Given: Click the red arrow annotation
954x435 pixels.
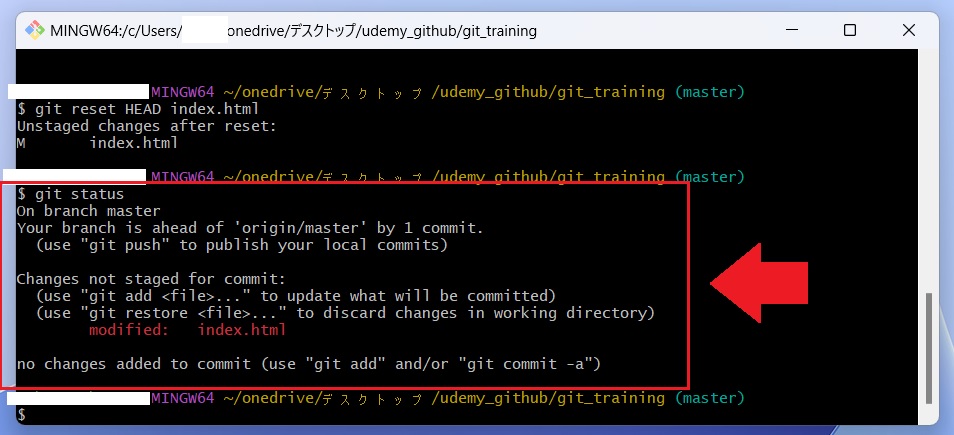Looking at the screenshot, I should (x=759, y=283).
